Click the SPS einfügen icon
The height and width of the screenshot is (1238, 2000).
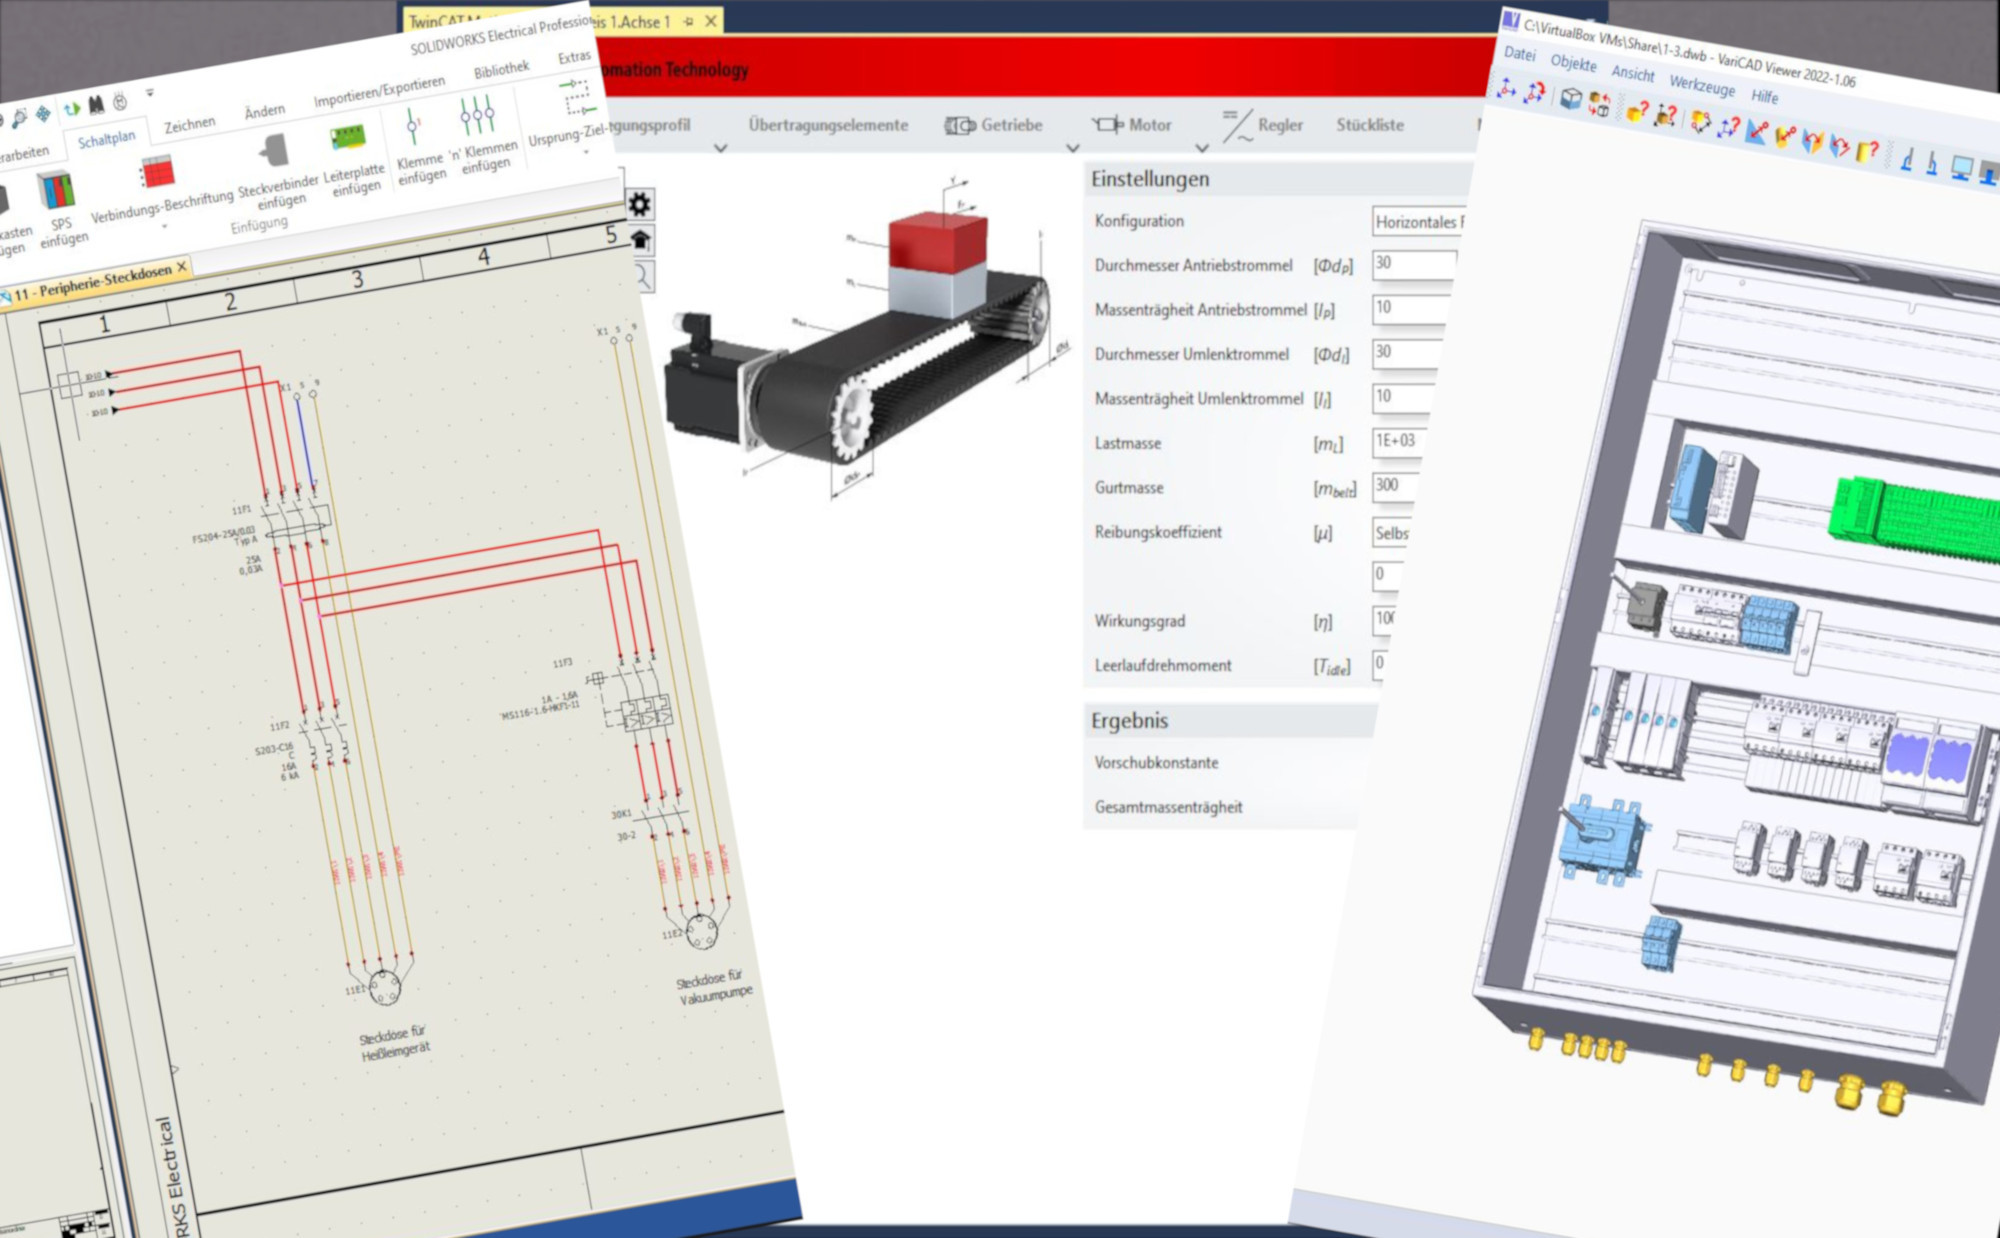point(56,191)
